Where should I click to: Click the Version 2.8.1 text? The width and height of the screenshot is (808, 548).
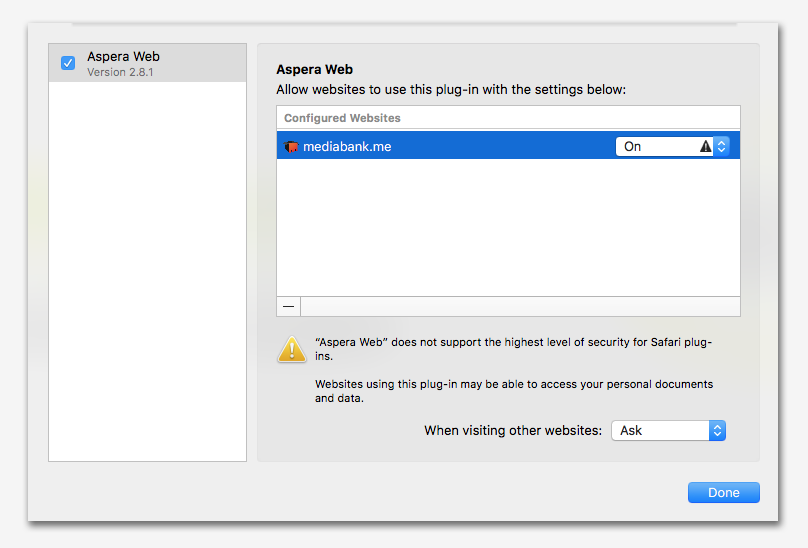(x=120, y=72)
